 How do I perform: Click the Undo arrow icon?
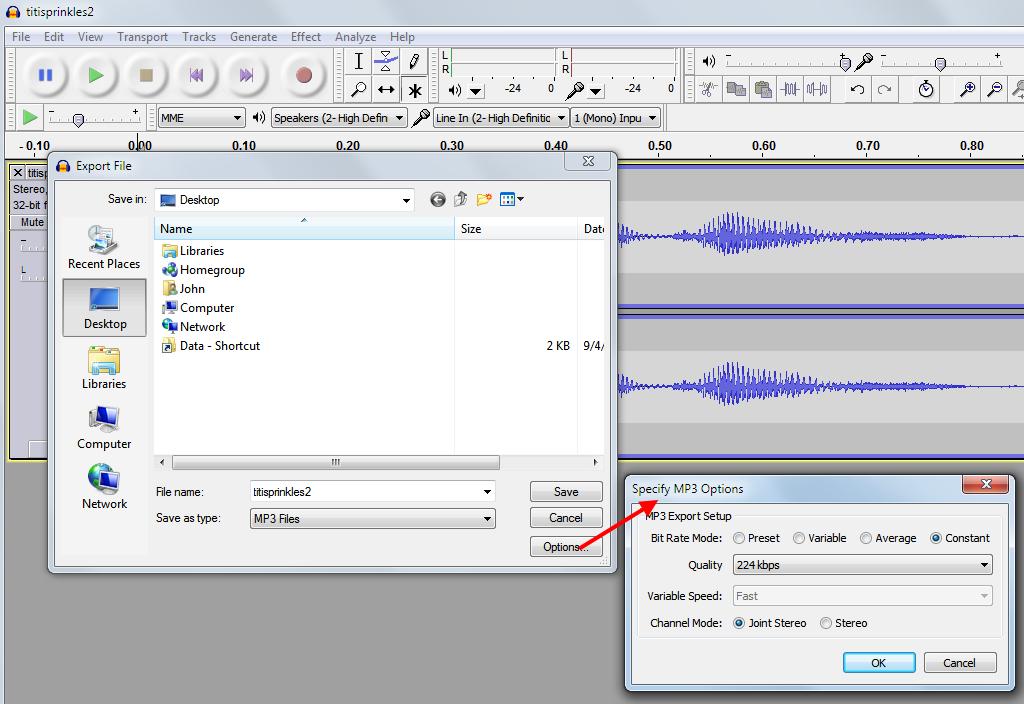857,89
